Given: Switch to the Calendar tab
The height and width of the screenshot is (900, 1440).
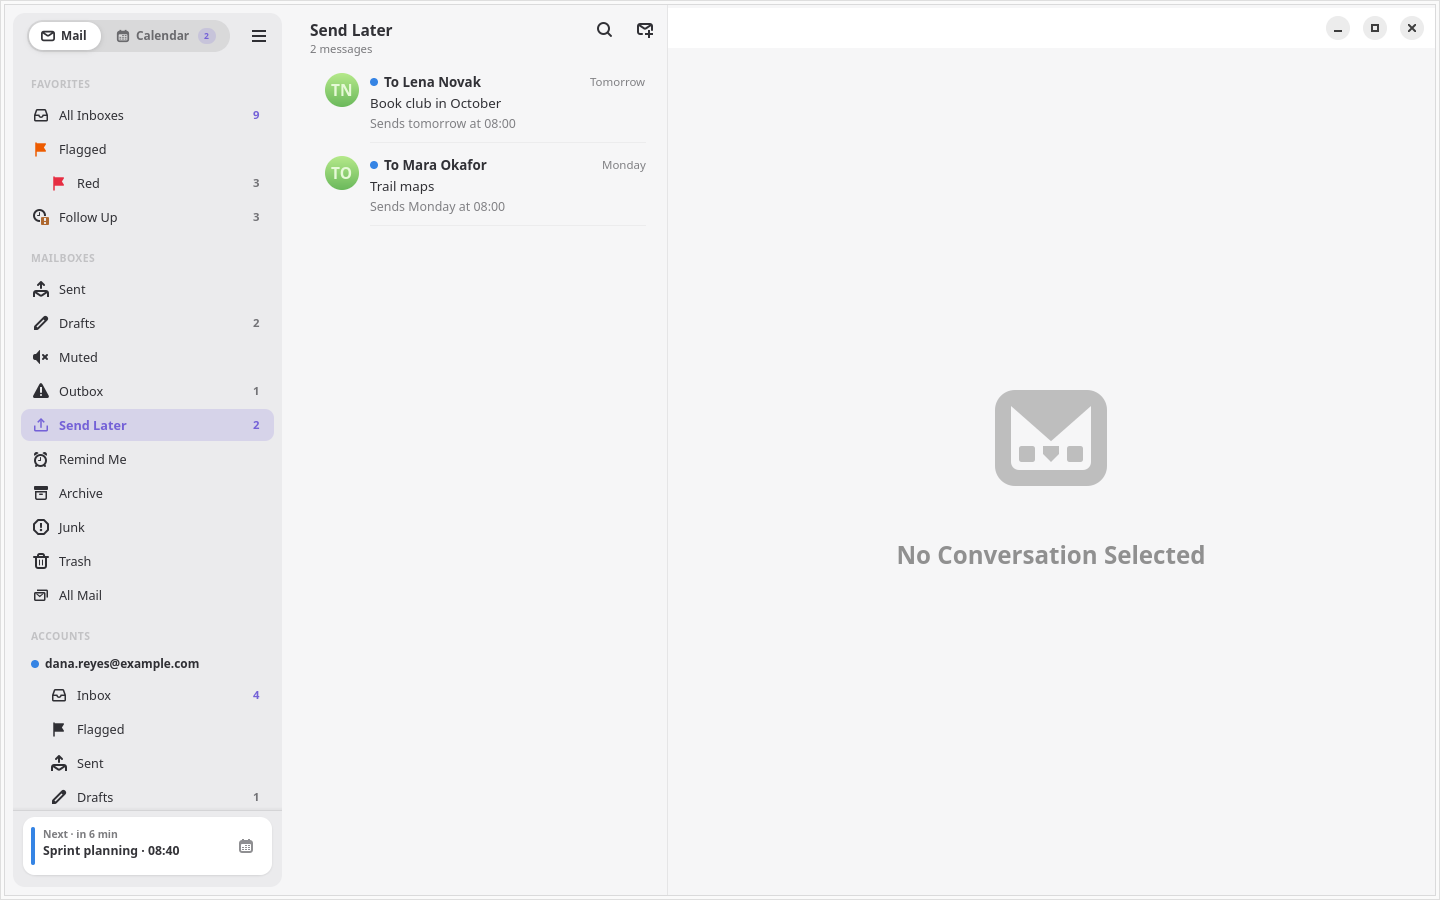Looking at the screenshot, I should [165, 36].
